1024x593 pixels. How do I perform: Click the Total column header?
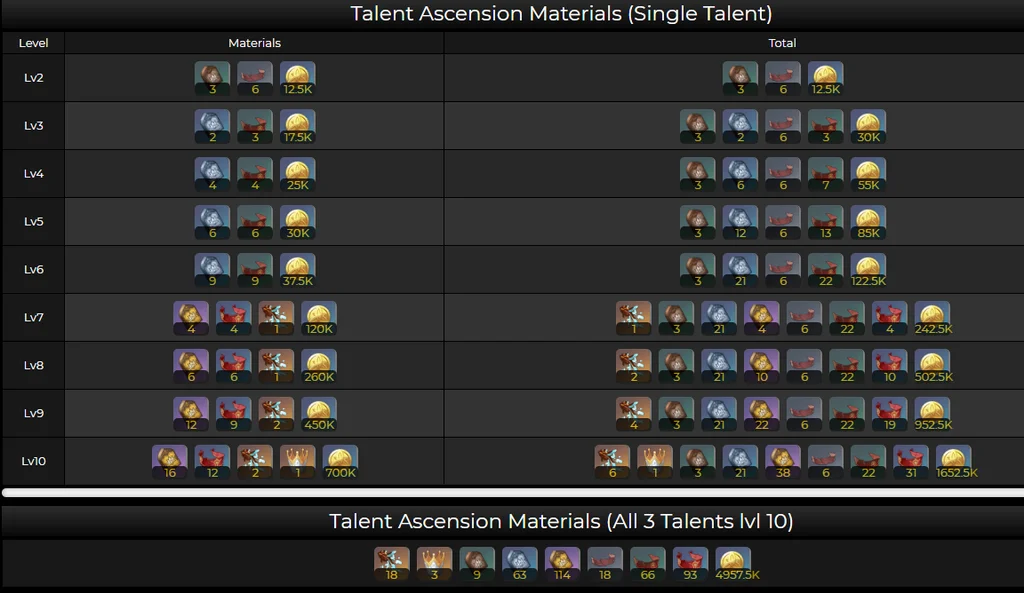tap(782, 43)
